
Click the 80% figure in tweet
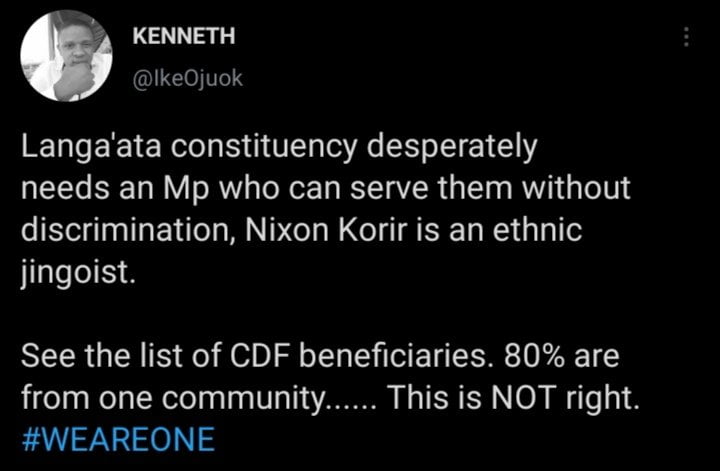[x=534, y=356]
